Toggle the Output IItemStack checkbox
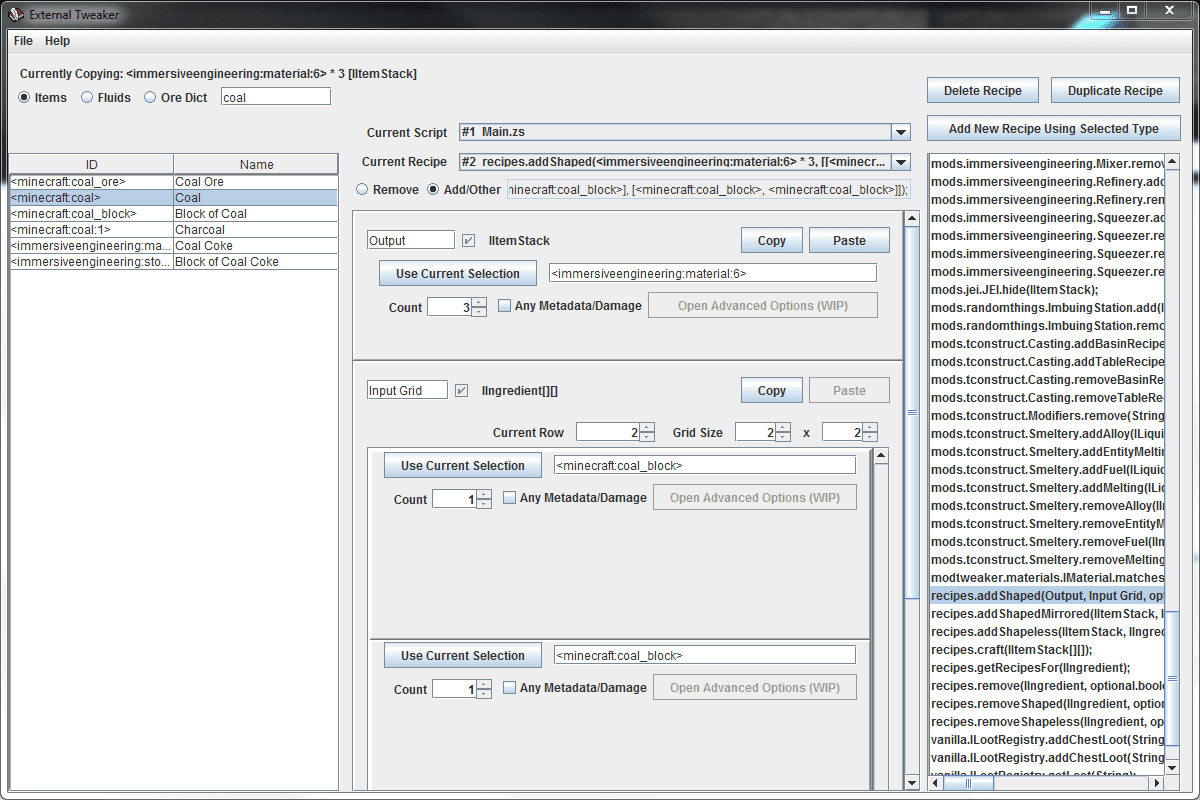 coord(469,240)
